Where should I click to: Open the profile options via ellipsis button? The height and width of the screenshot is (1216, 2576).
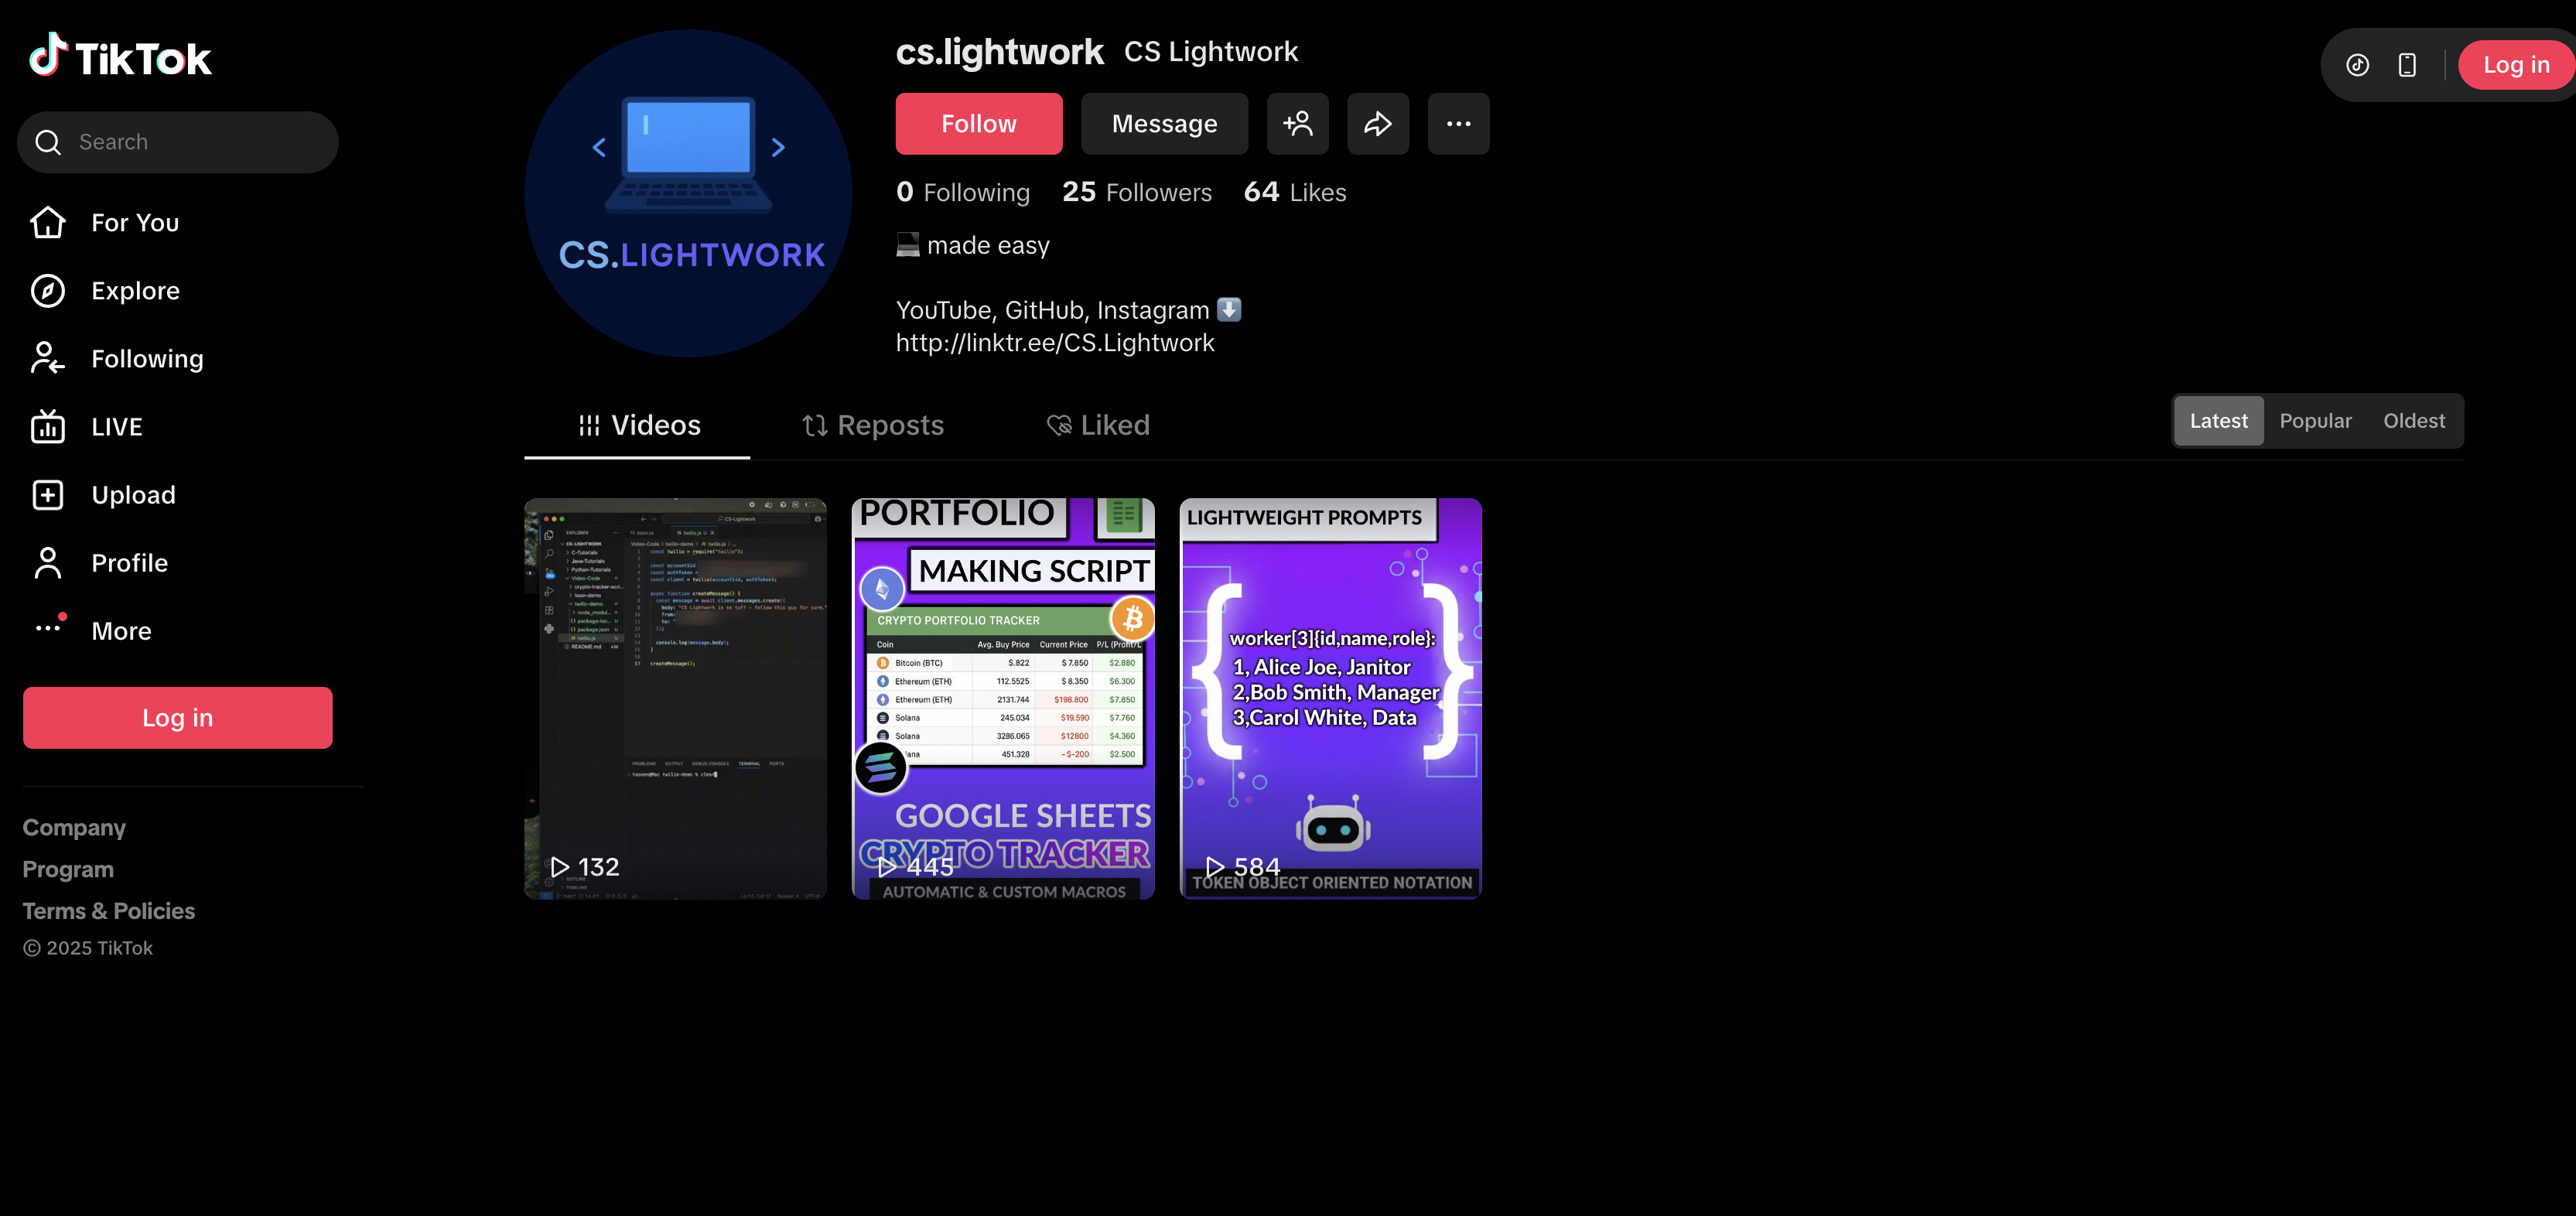pyautogui.click(x=1458, y=123)
